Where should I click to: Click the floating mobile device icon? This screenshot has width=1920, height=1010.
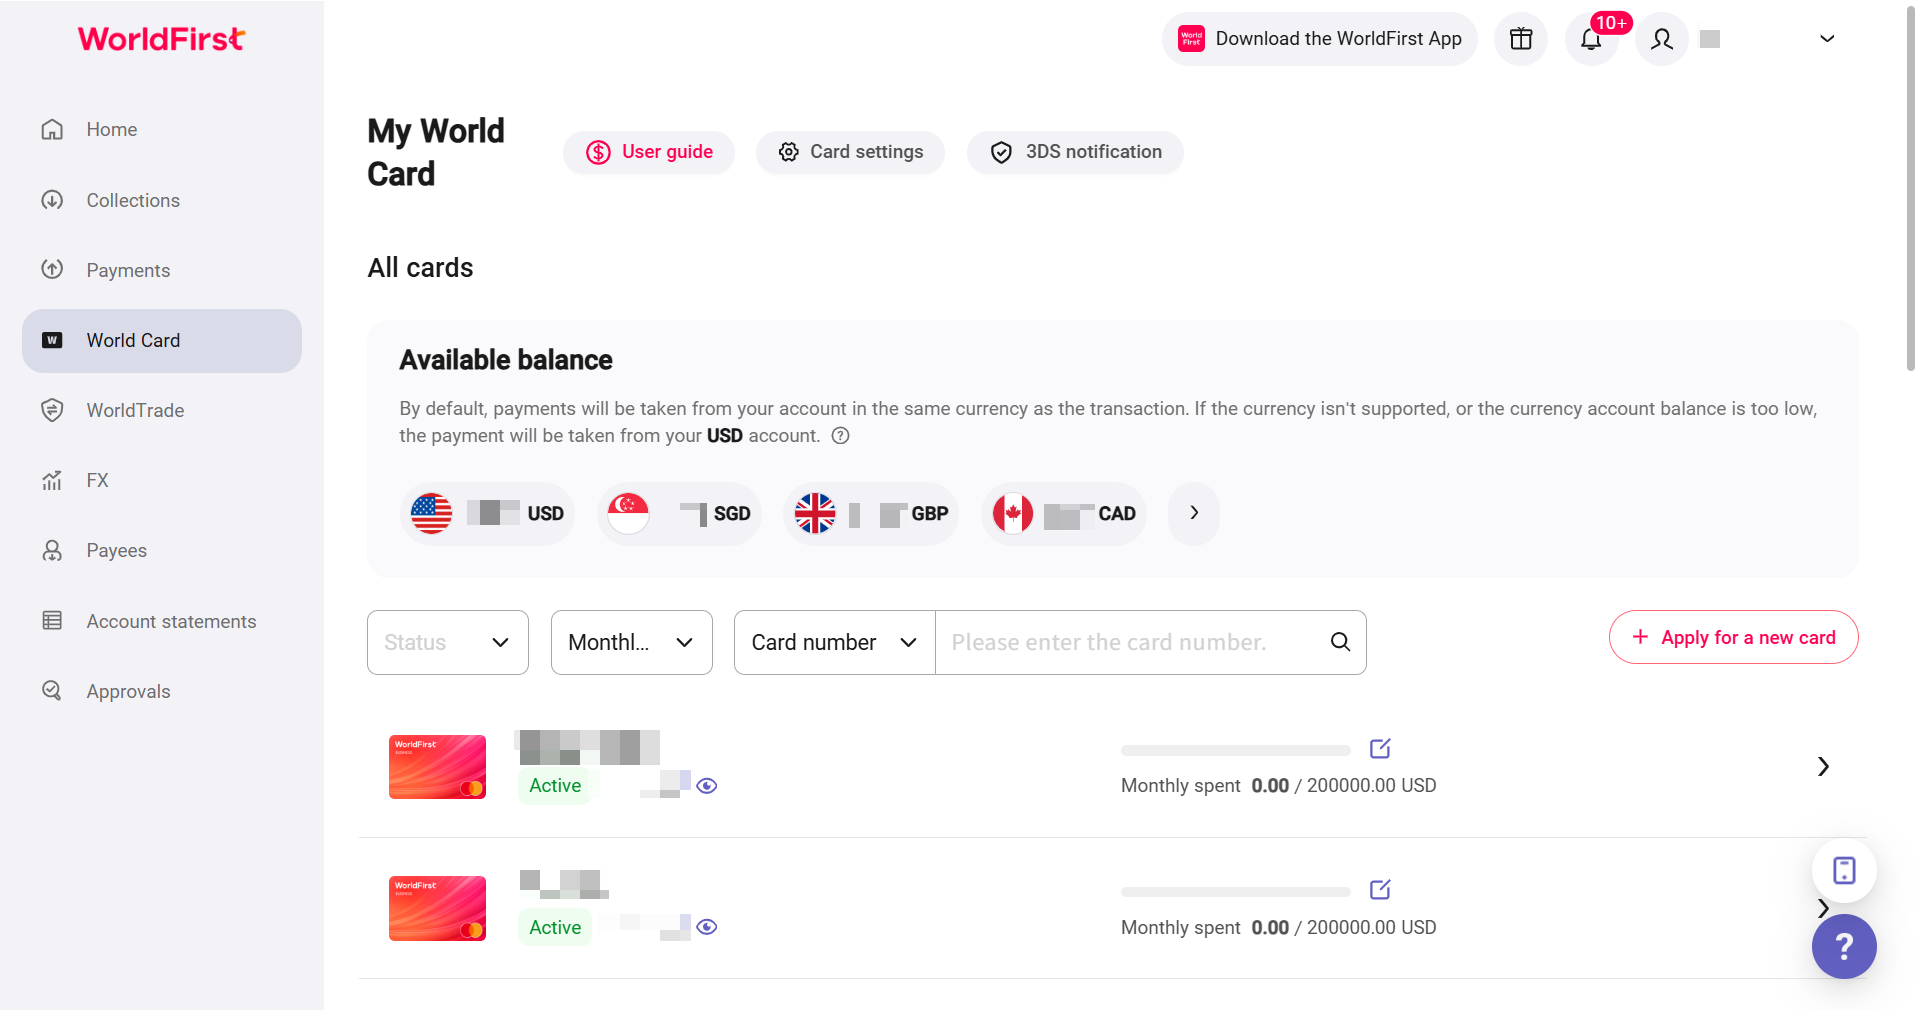[1843, 870]
